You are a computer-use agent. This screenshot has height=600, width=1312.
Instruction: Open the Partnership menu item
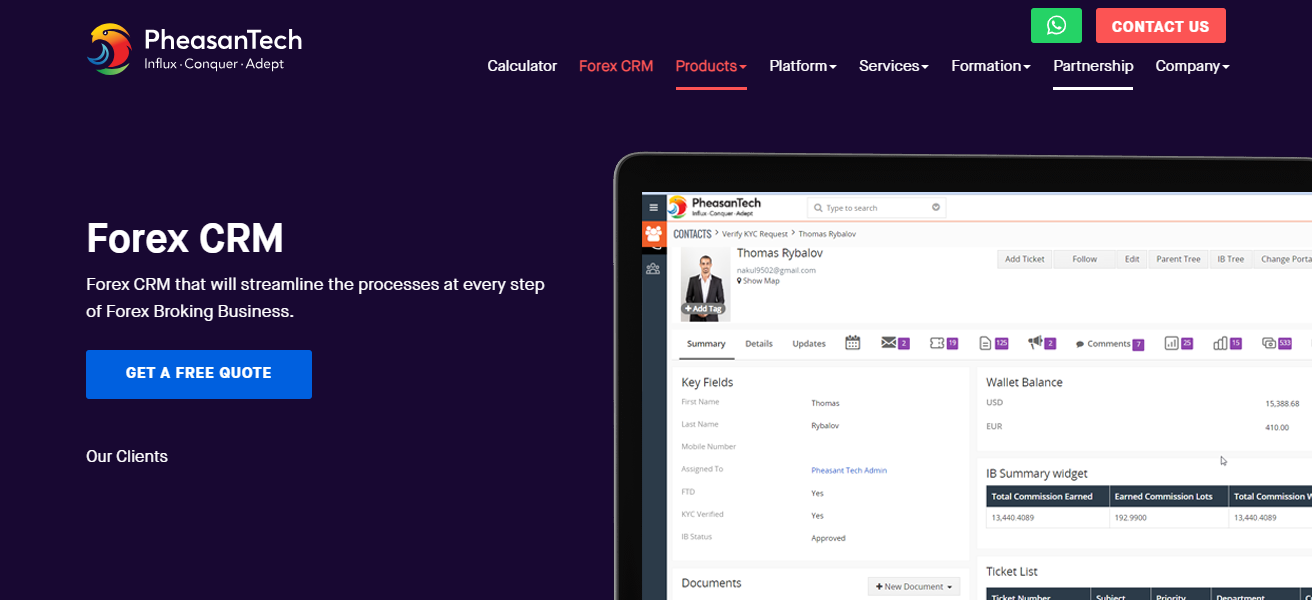[1093, 66]
